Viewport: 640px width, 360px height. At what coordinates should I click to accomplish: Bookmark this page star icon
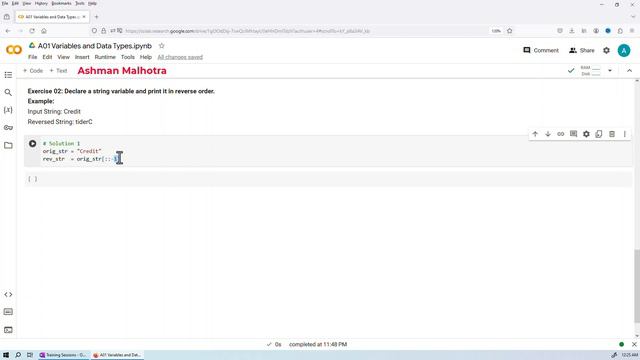pyautogui.click(x=509, y=31)
